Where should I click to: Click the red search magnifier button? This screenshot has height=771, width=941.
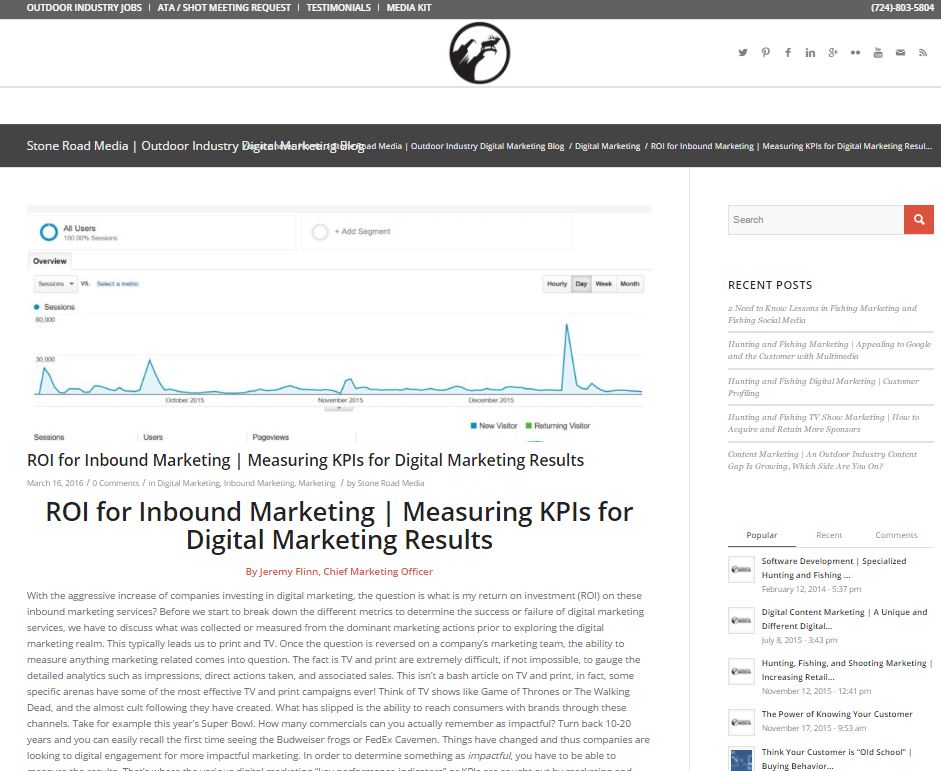coord(919,220)
